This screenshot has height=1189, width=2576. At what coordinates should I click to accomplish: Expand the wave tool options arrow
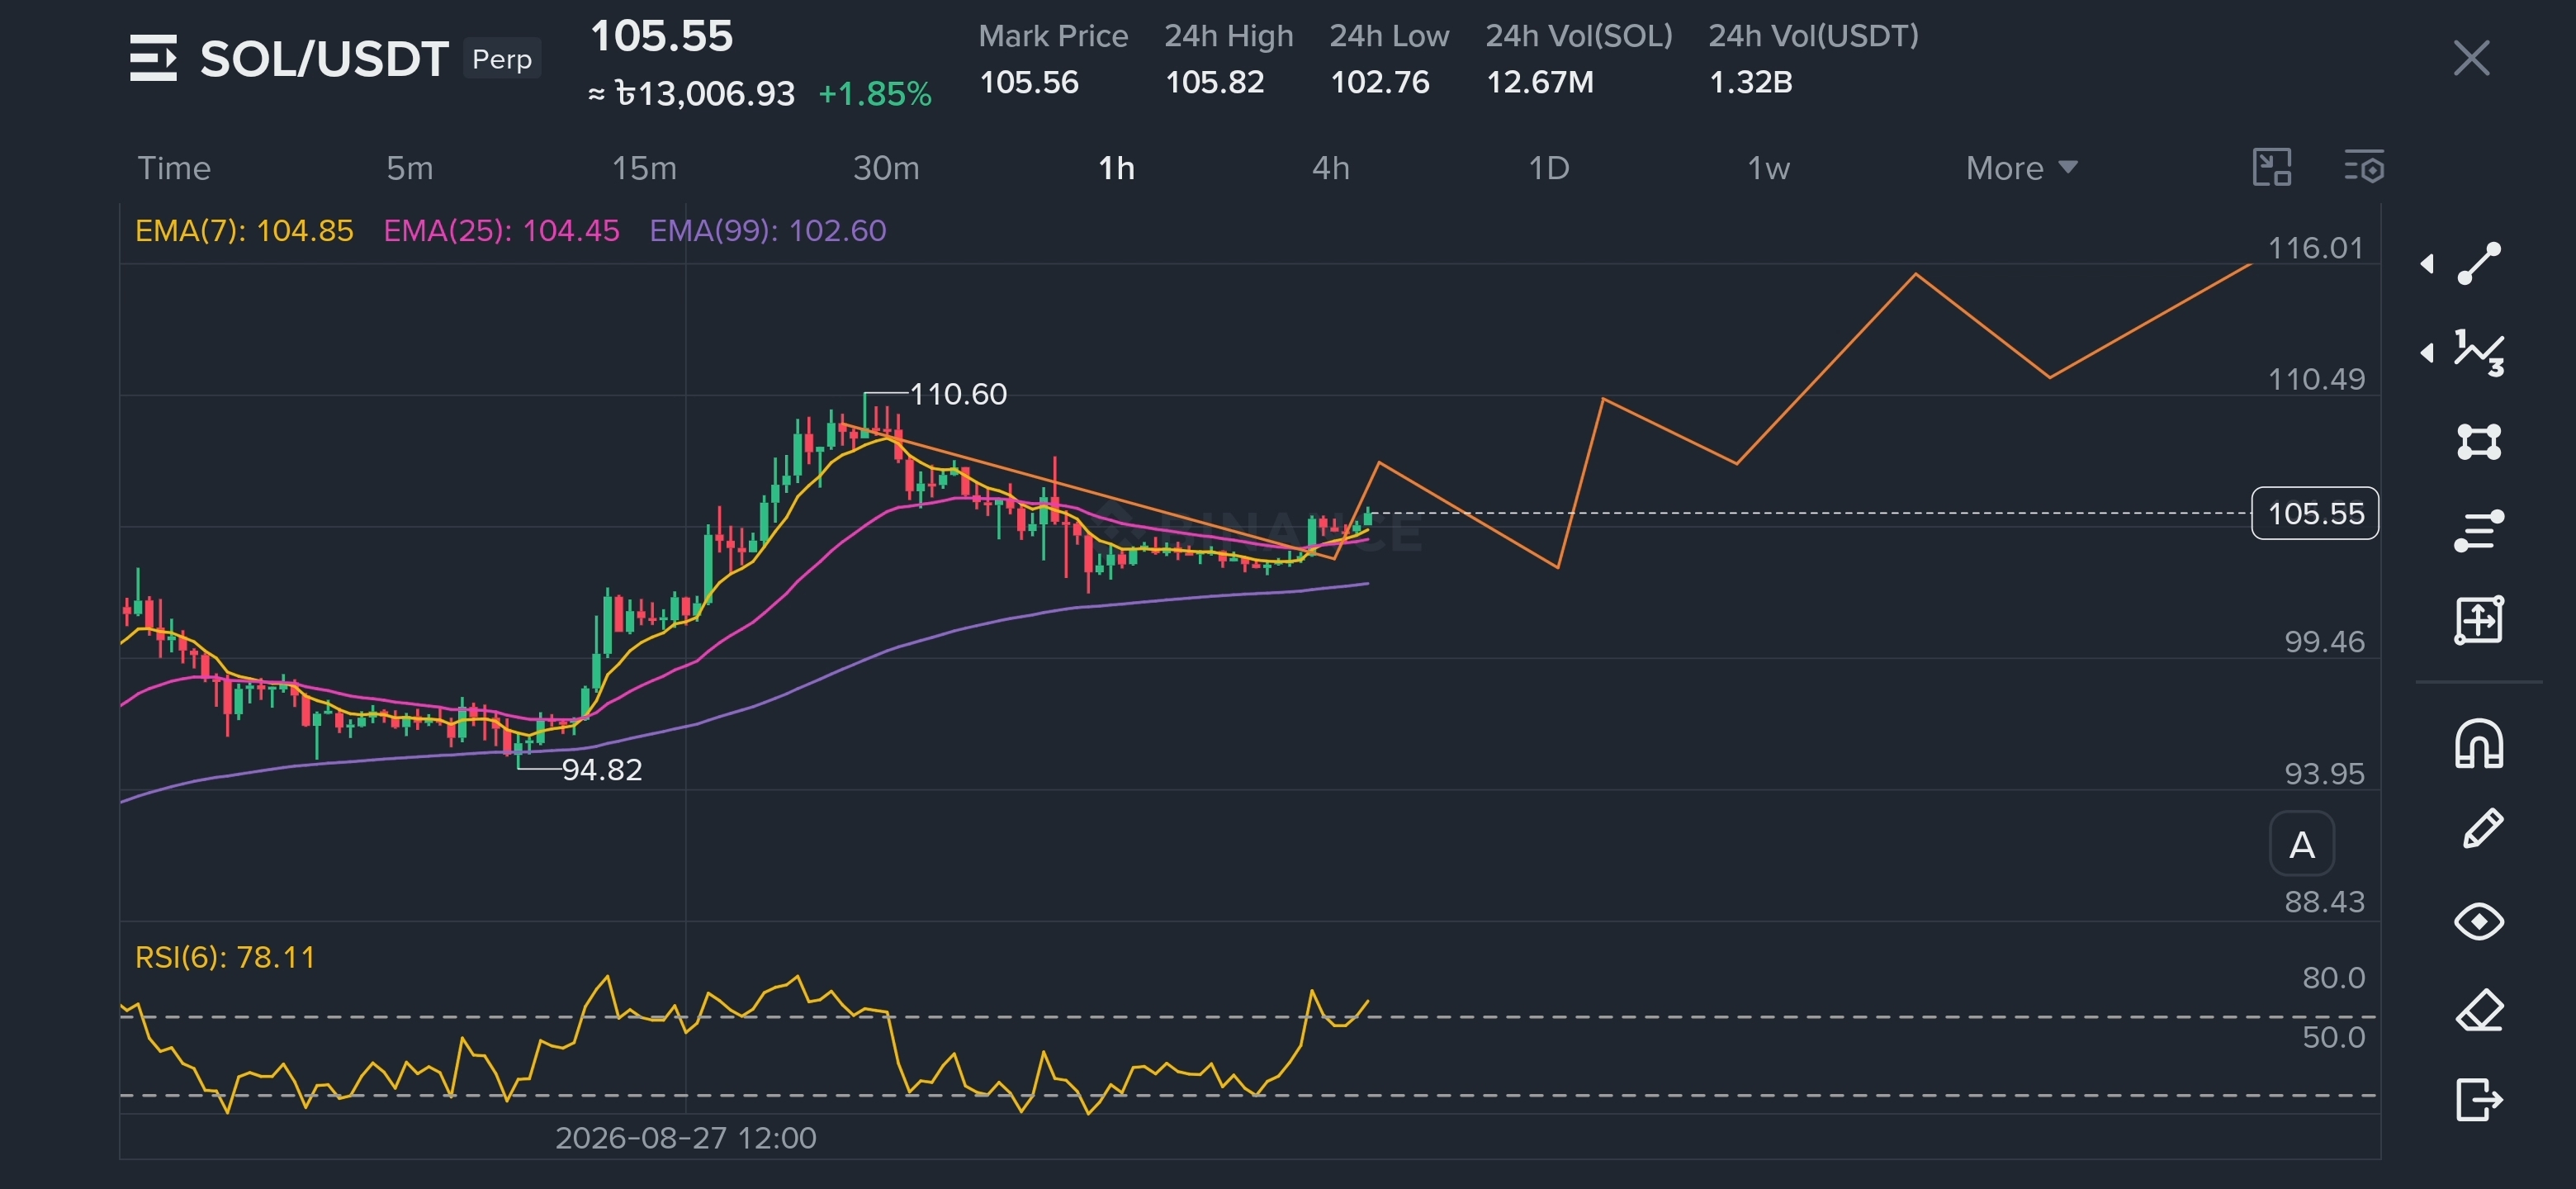(x=2427, y=353)
